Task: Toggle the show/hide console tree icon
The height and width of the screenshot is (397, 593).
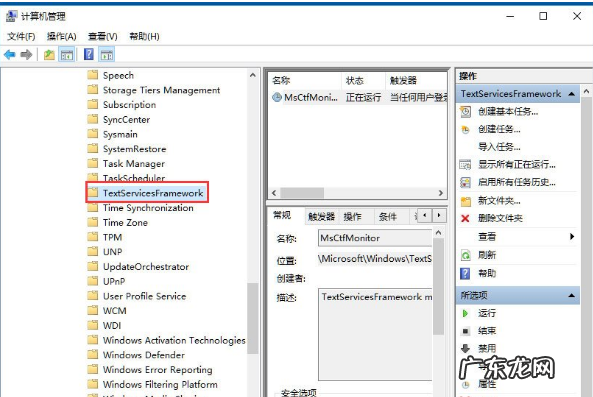Action: (x=67, y=55)
